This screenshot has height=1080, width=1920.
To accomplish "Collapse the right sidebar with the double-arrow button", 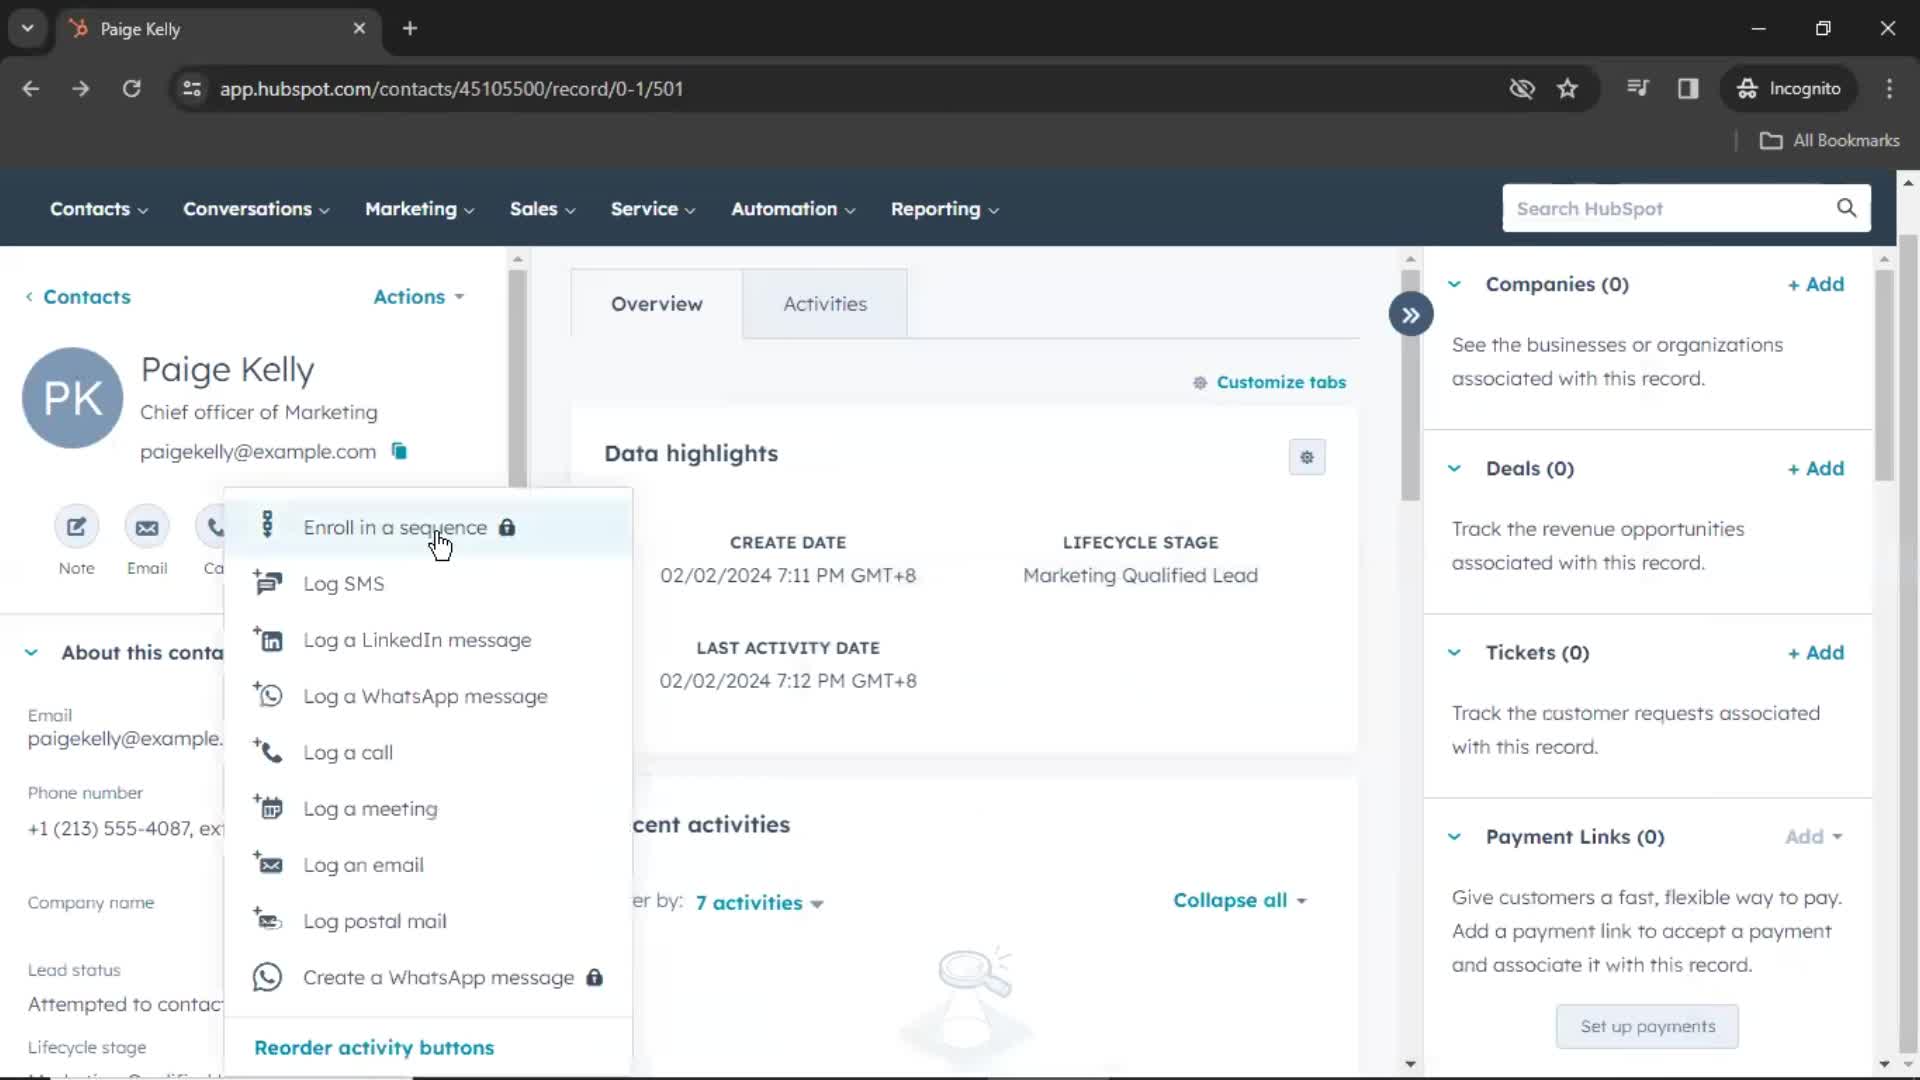I will tap(1410, 315).
